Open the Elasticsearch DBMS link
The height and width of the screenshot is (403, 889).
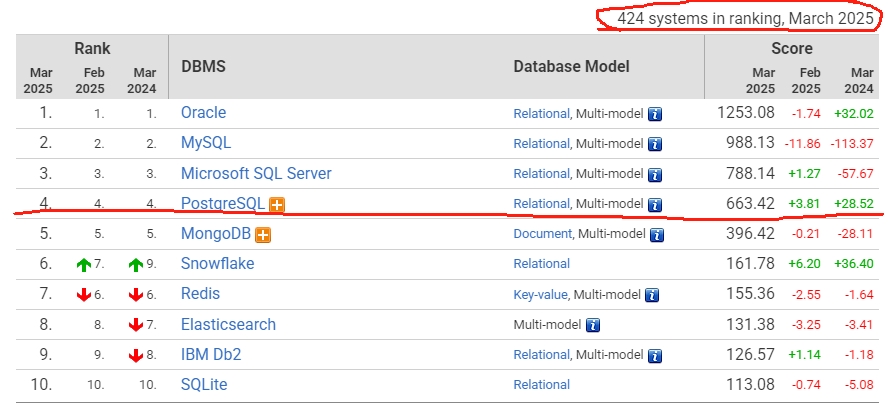coord(228,324)
